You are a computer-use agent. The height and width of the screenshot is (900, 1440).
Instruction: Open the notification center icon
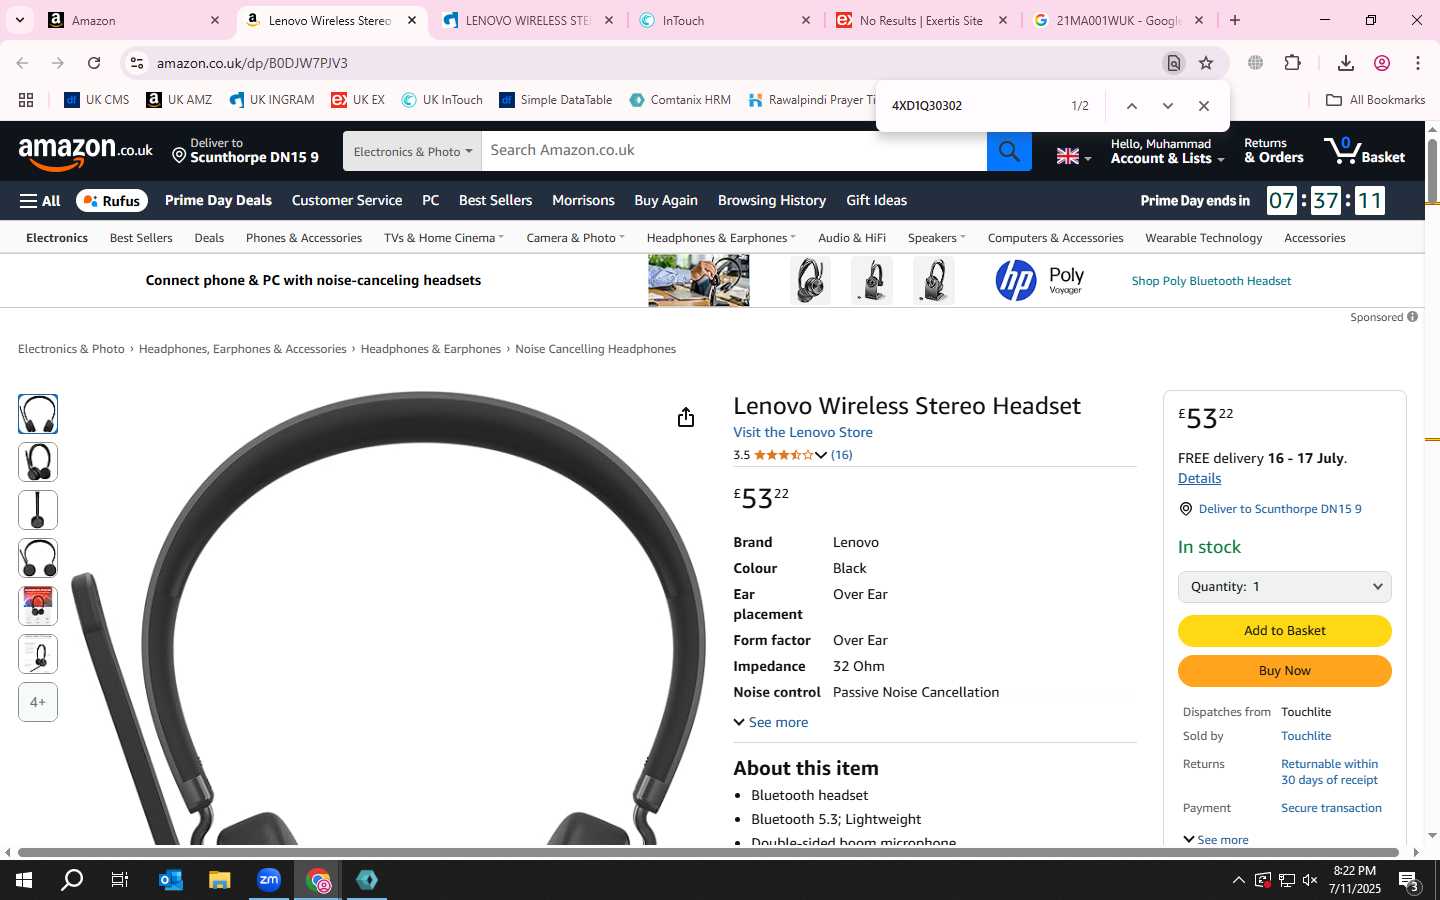pyautogui.click(x=1410, y=881)
